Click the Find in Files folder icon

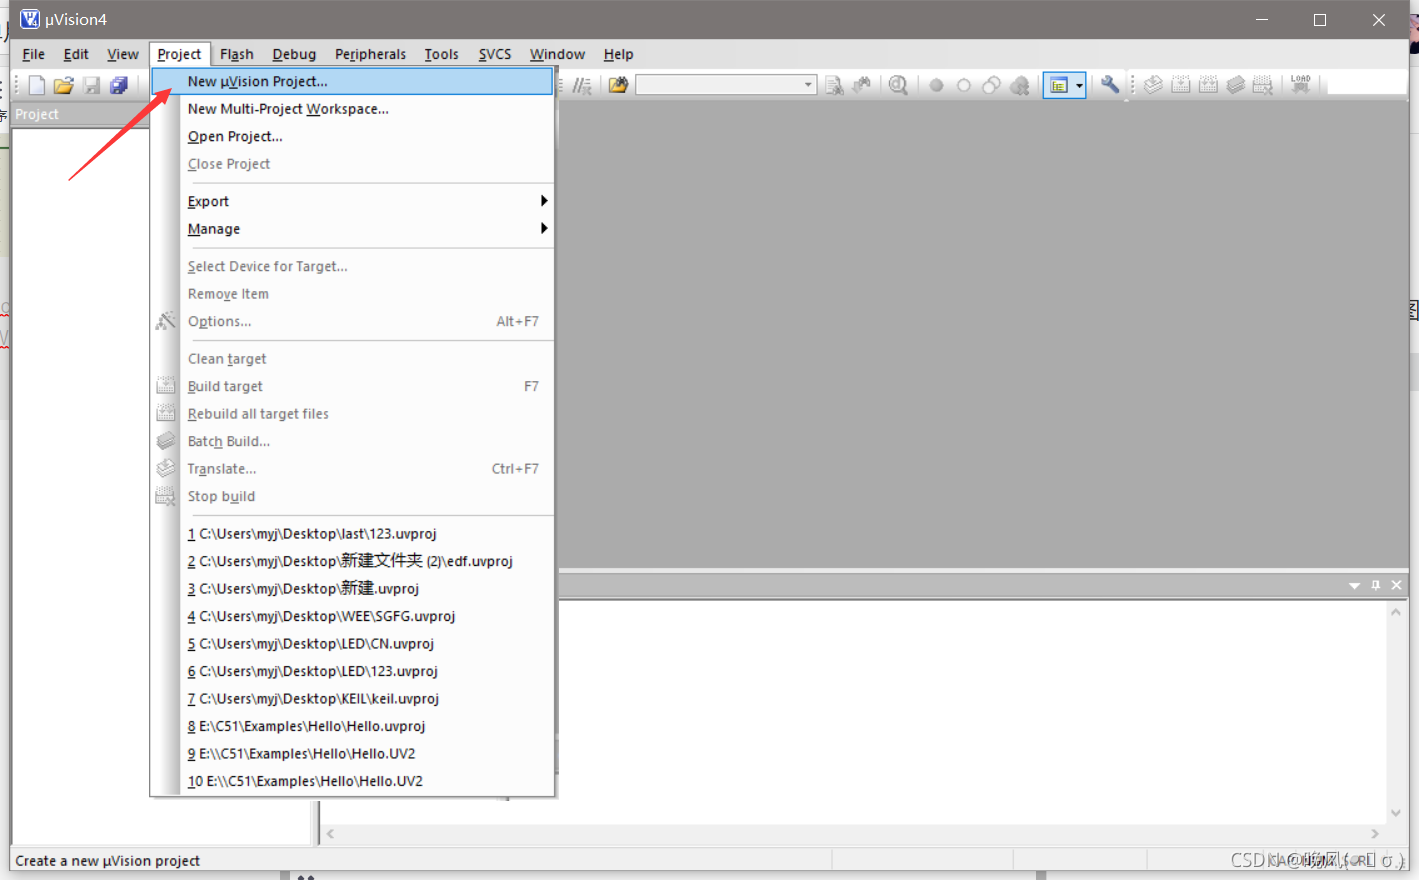point(618,85)
